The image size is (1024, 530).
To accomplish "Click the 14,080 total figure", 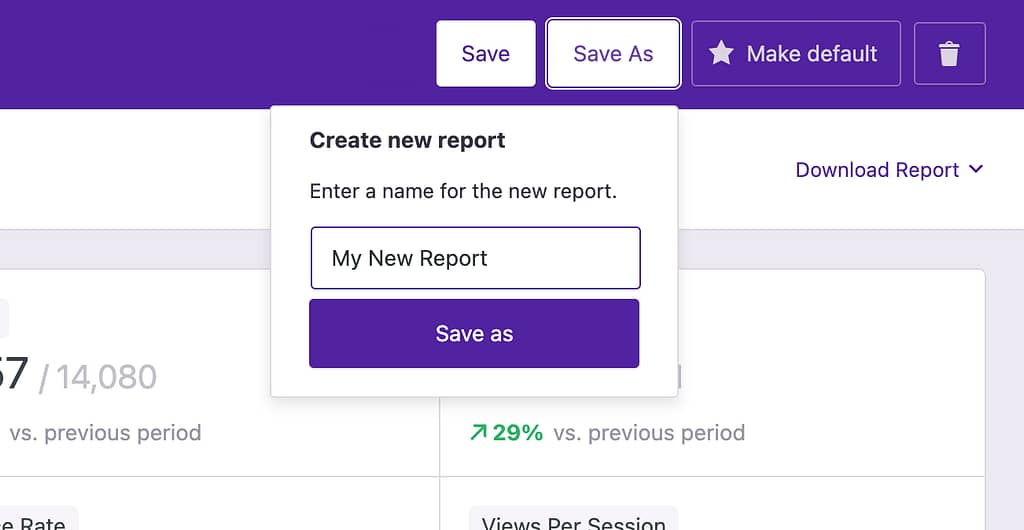I will tap(106, 377).
